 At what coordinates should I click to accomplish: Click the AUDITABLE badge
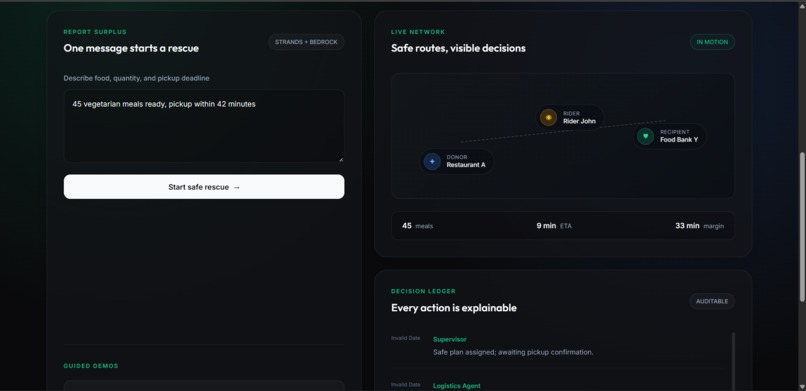[x=712, y=302]
